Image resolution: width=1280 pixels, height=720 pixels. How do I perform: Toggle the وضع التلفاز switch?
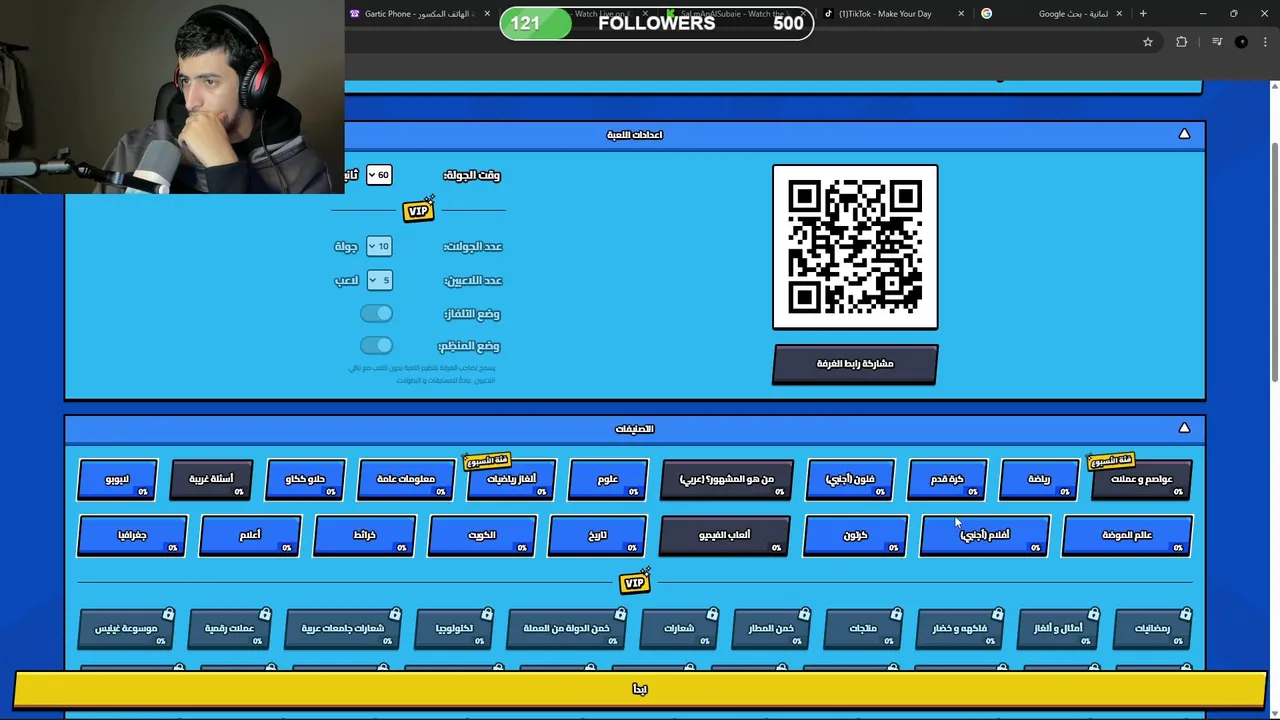(377, 313)
